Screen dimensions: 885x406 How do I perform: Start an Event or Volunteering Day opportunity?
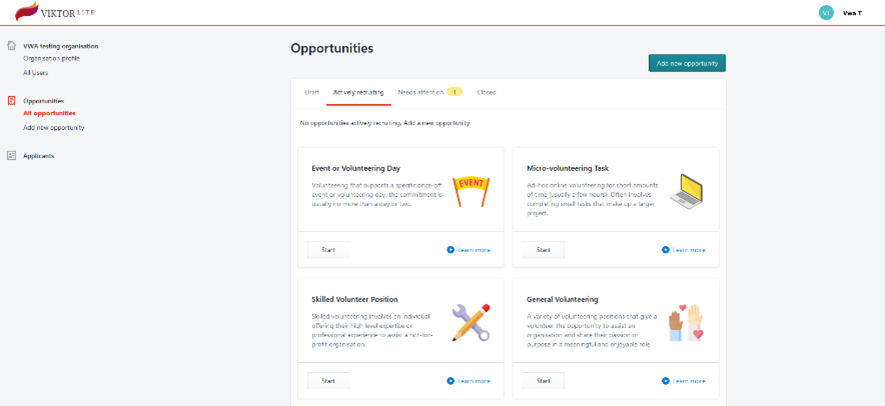pos(328,250)
